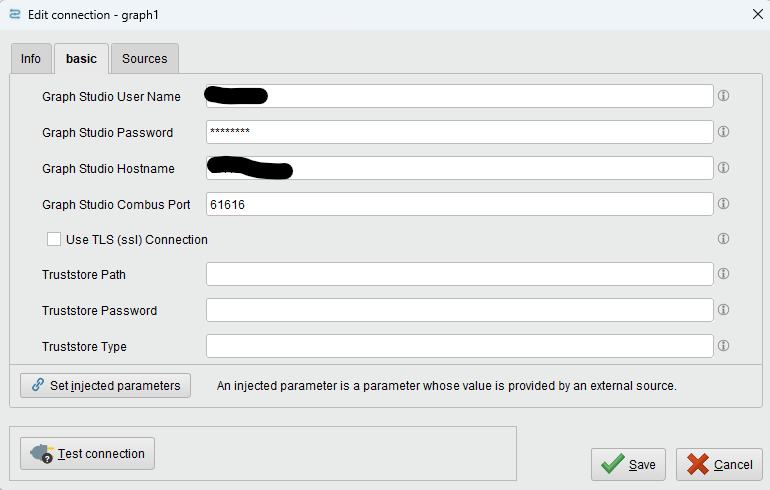Click info icon beside Truststore Password
770x490 pixels.
pos(723,310)
